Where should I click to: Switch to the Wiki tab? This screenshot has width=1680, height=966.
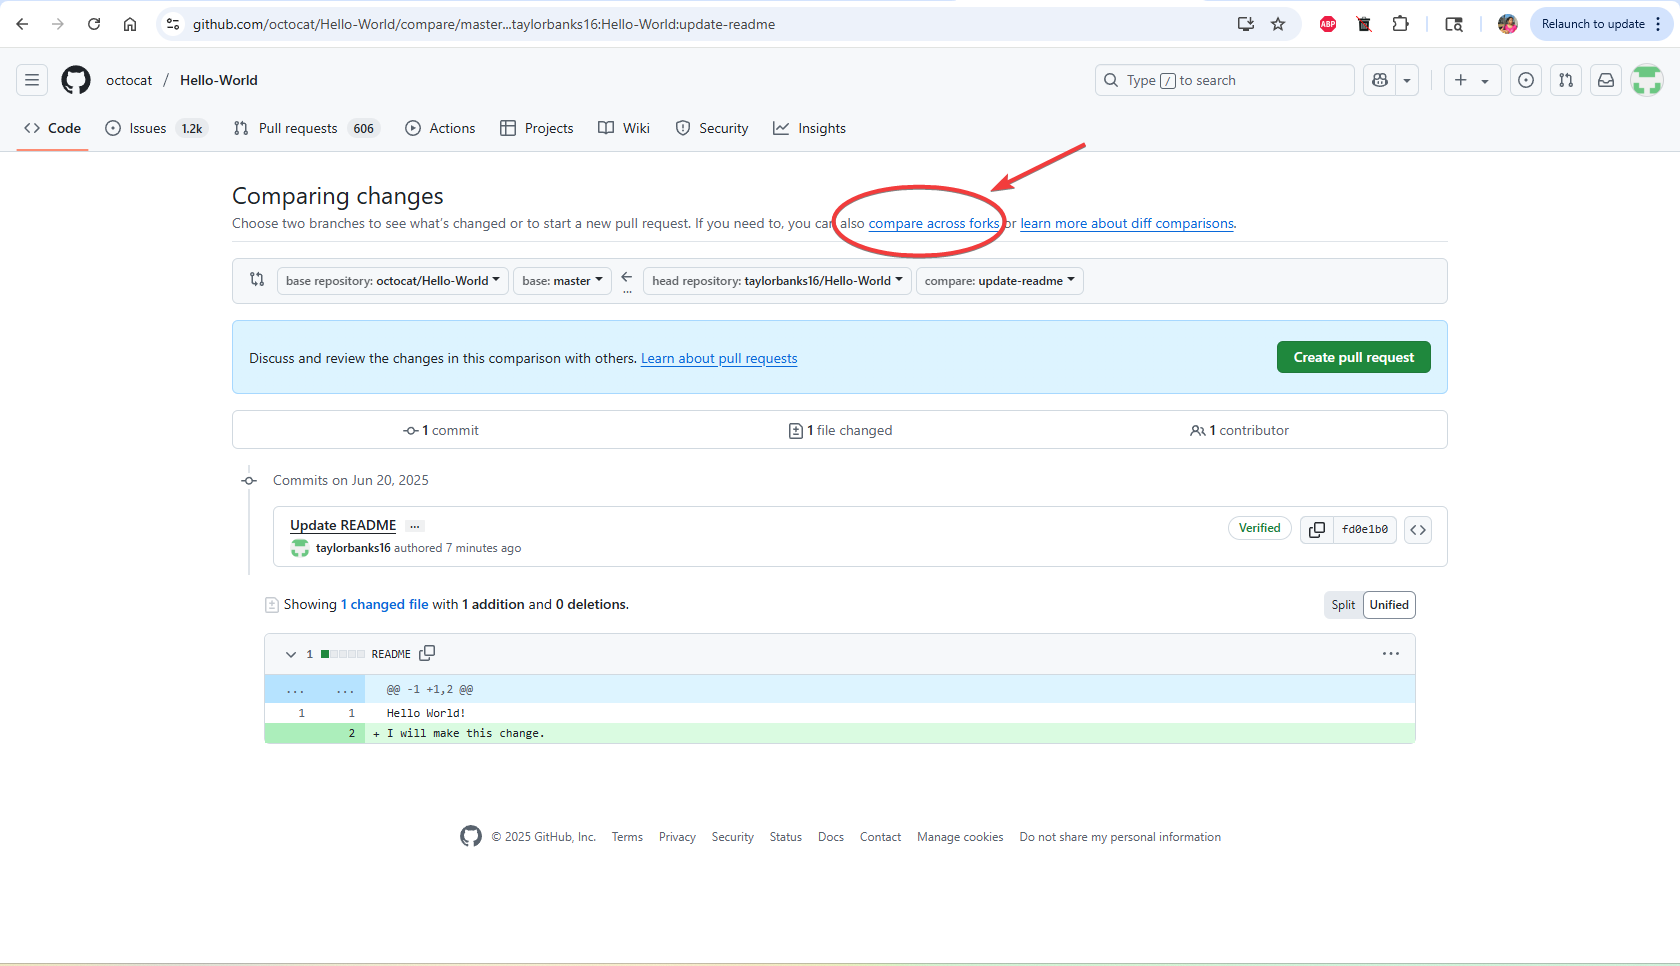click(624, 128)
